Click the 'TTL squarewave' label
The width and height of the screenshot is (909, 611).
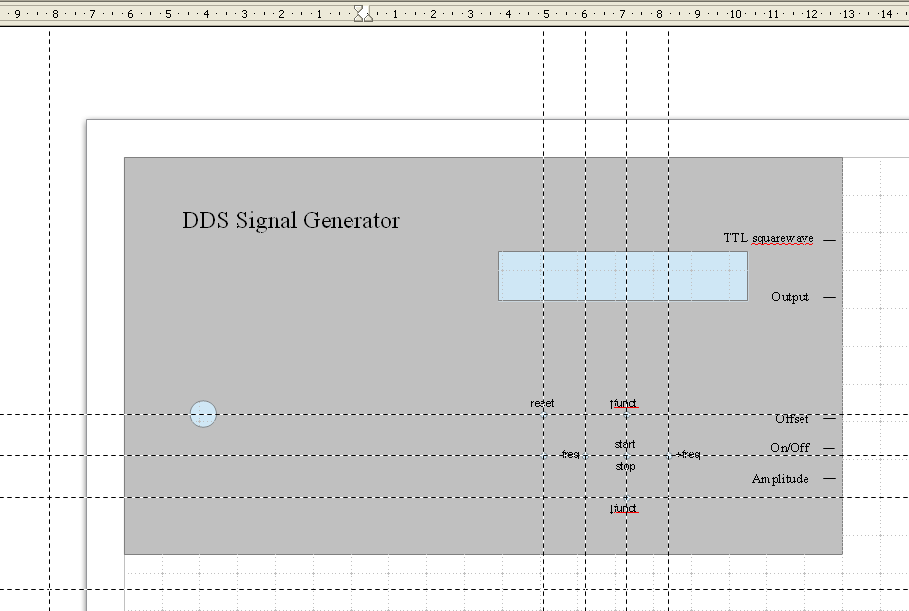click(x=768, y=238)
